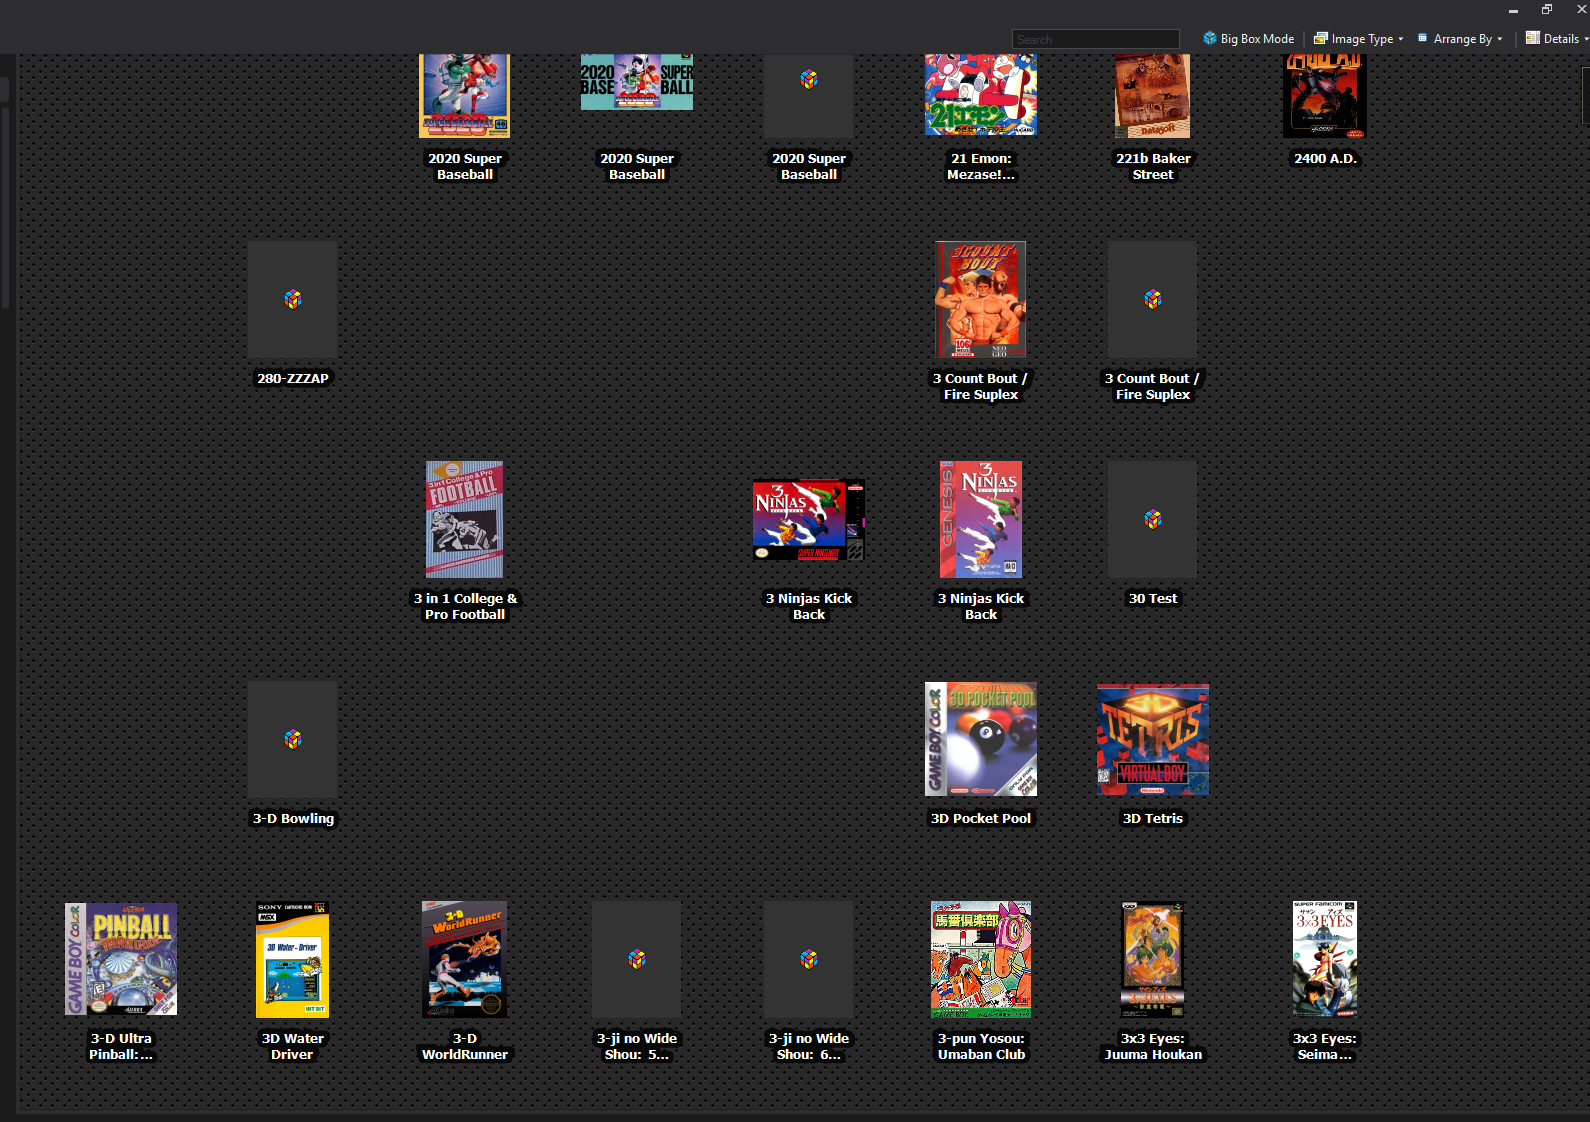Restore down the LaunchBox window
The height and width of the screenshot is (1122, 1590).
pos(1547,9)
